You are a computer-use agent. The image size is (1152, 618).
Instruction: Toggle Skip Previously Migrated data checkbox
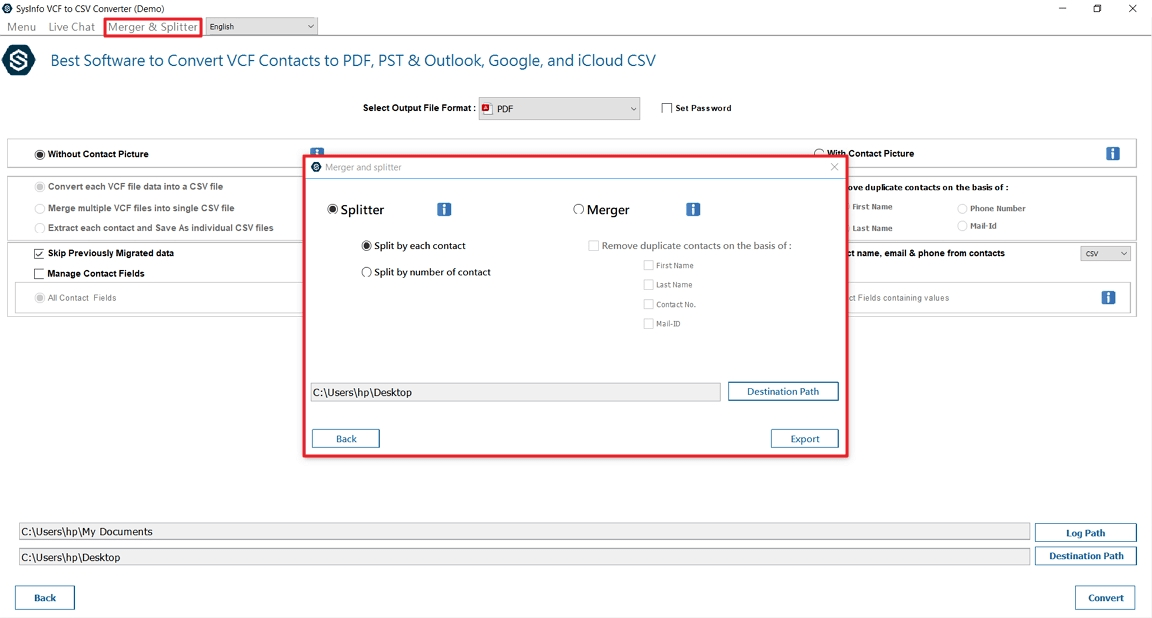coord(39,254)
